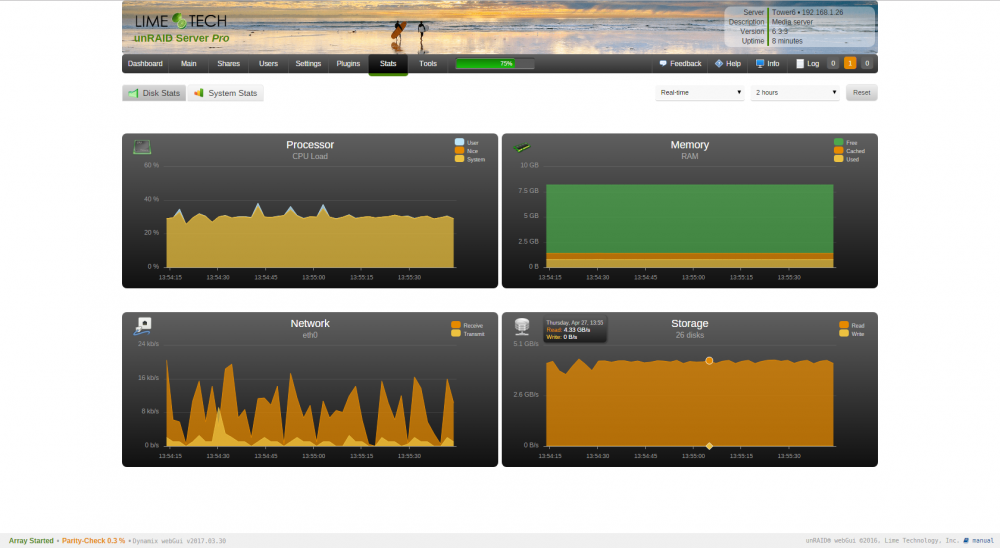Image resolution: width=1000 pixels, height=548 pixels.
Task: Click the eth0 subtitle
Action: (310, 335)
